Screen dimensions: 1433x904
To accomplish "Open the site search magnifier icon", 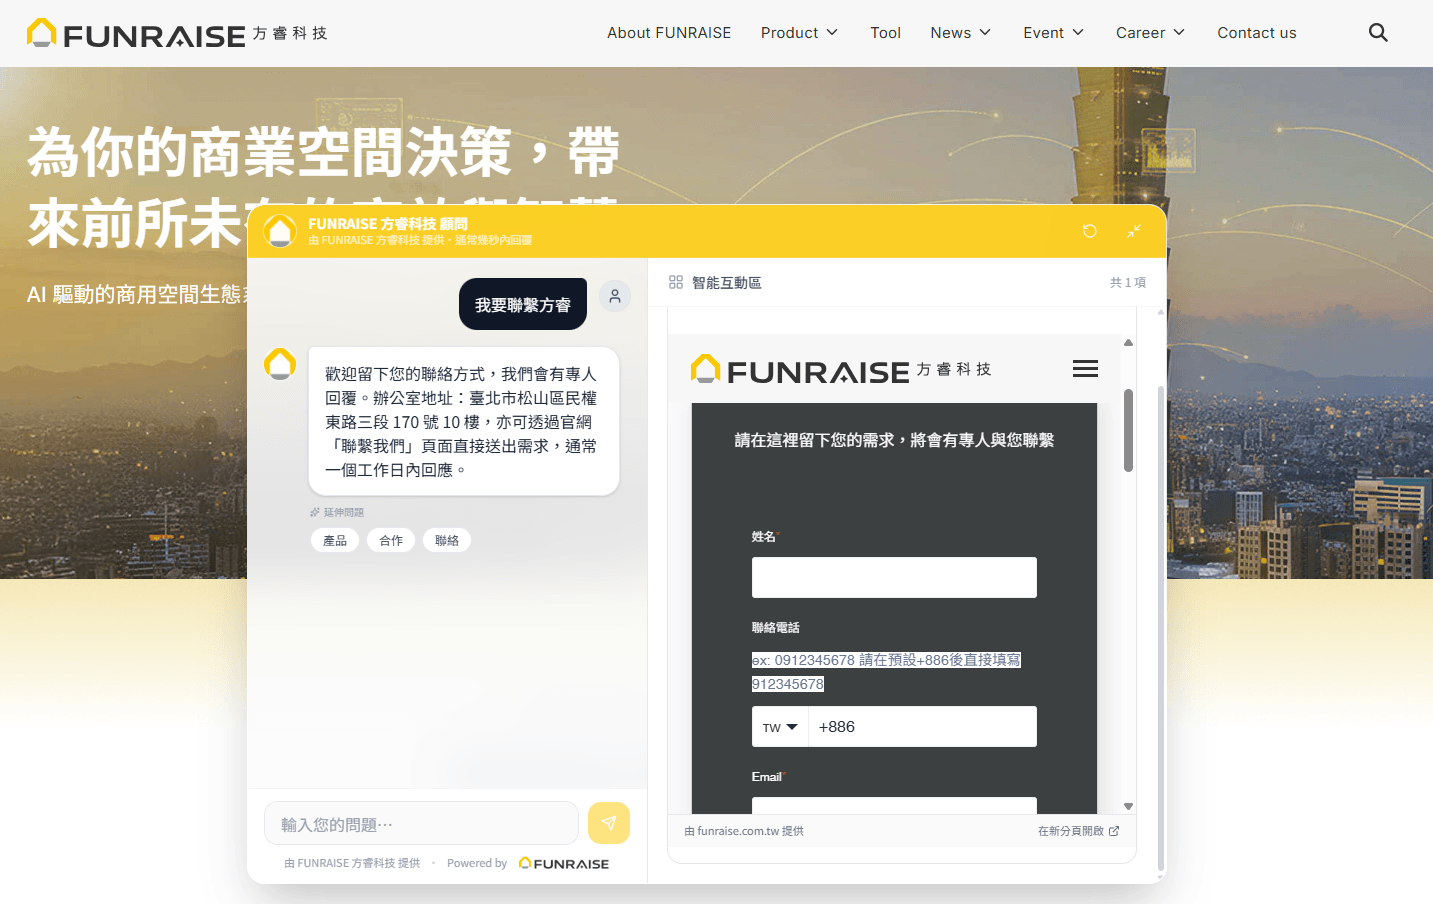I will click(x=1378, y=33).
